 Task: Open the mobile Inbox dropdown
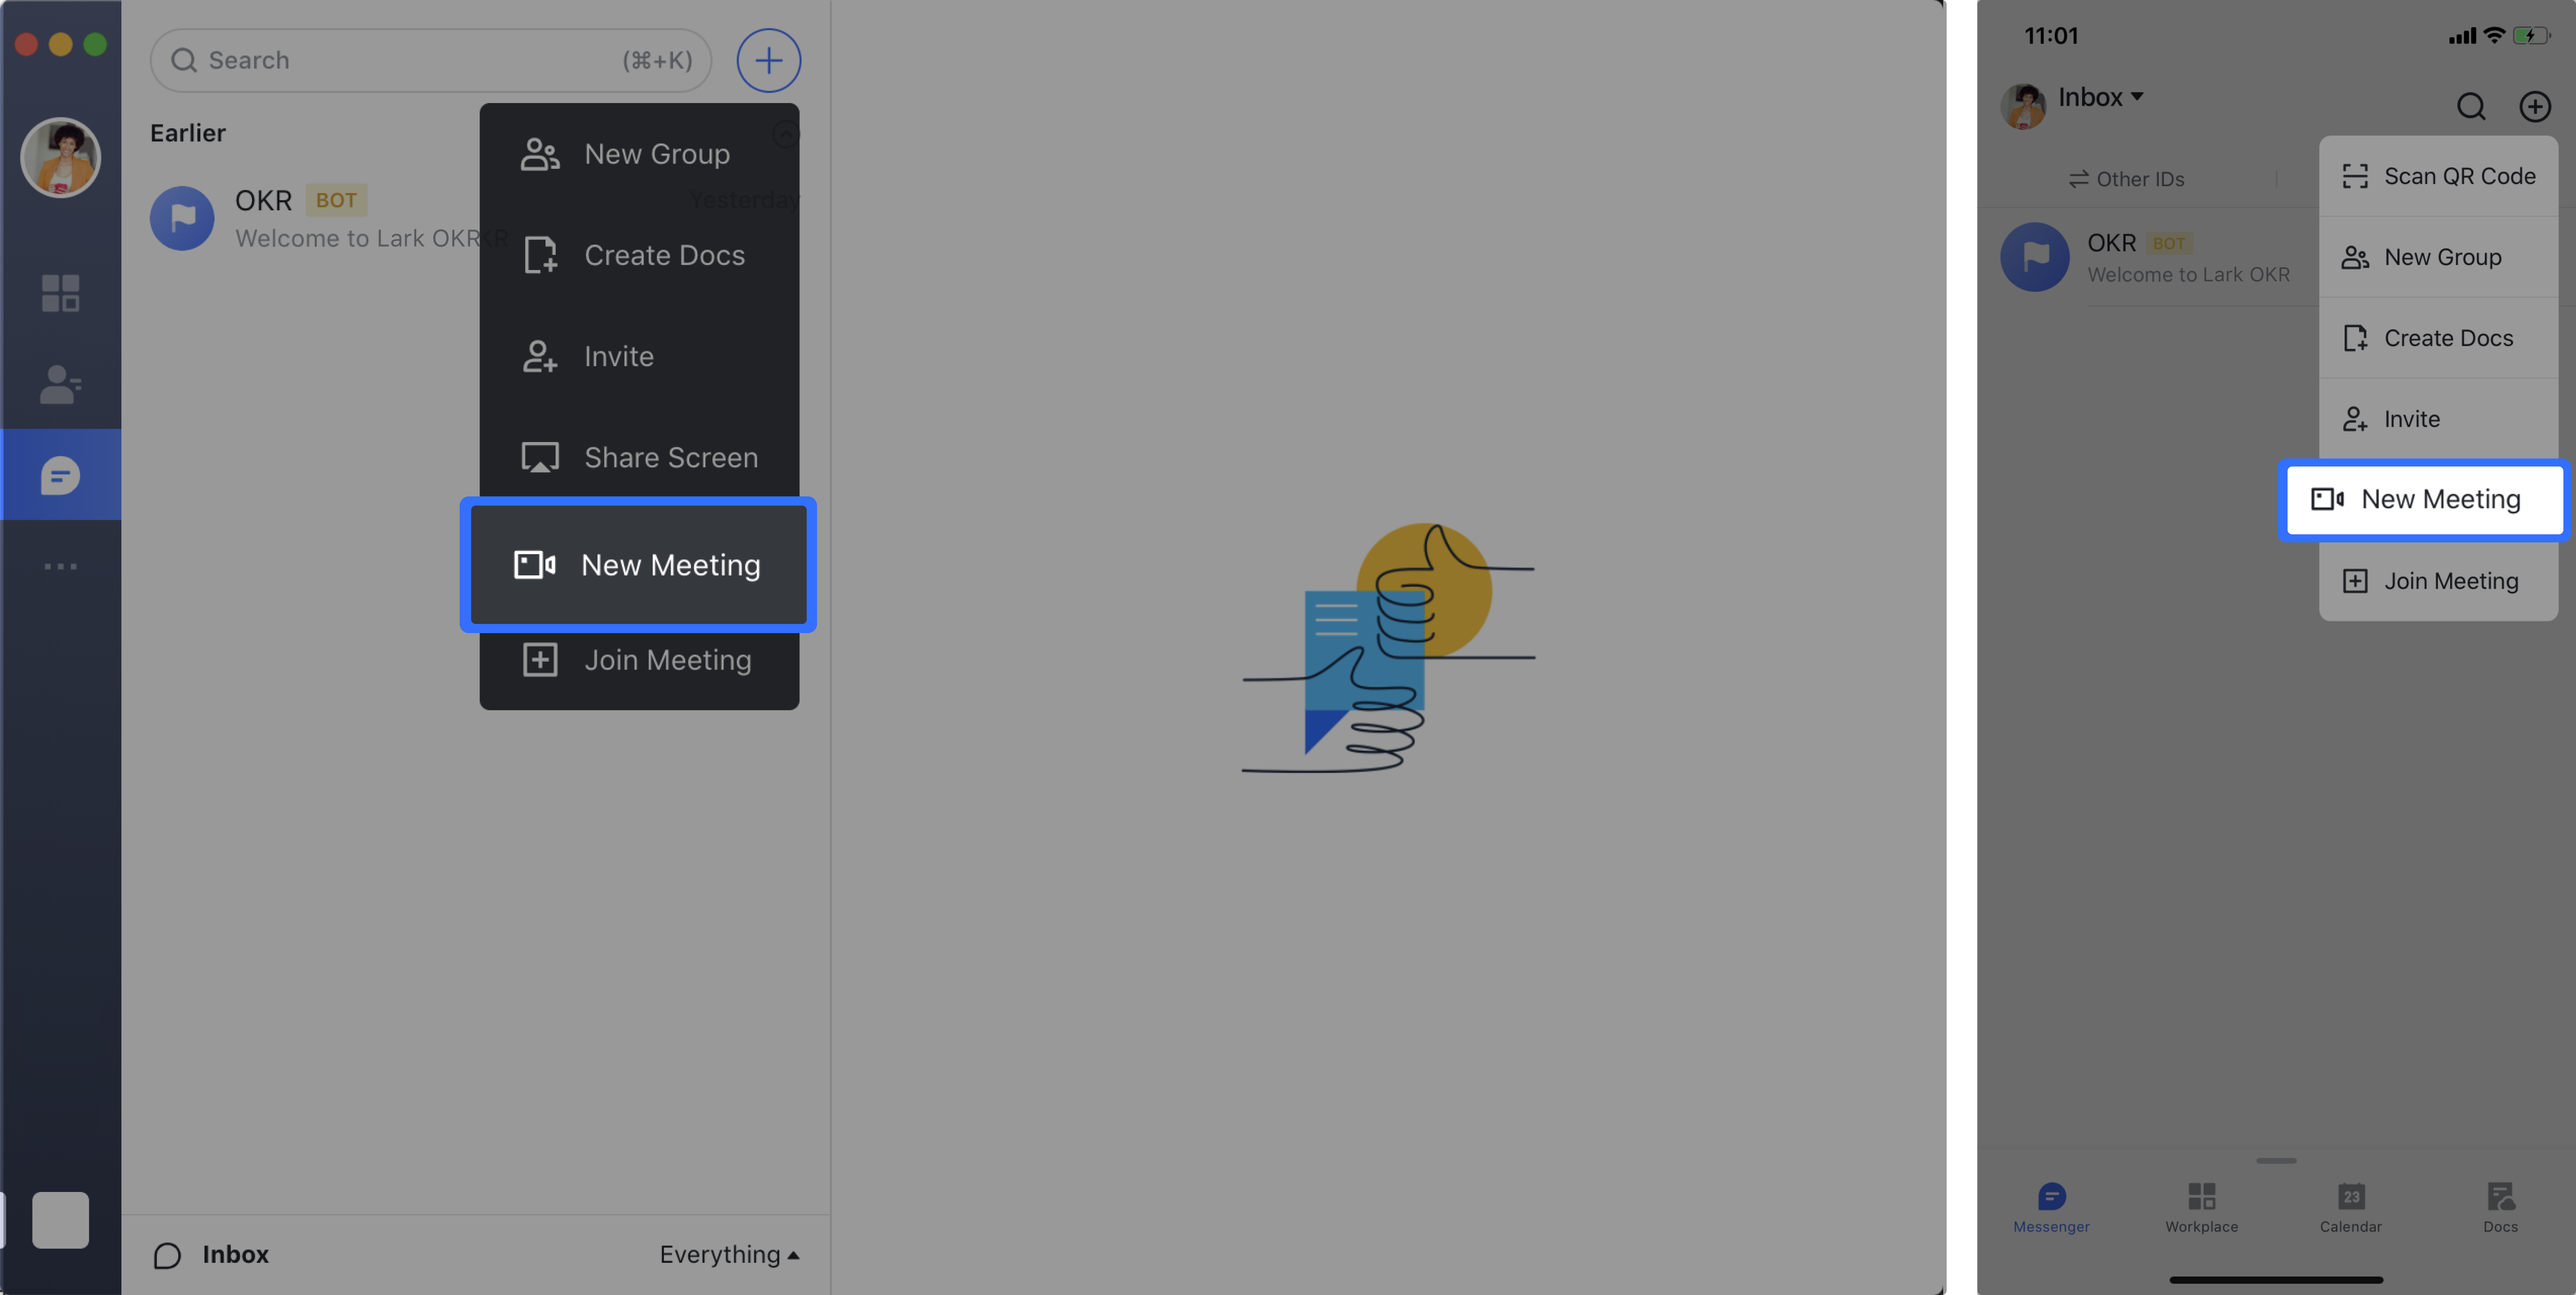pos(2100,97)
